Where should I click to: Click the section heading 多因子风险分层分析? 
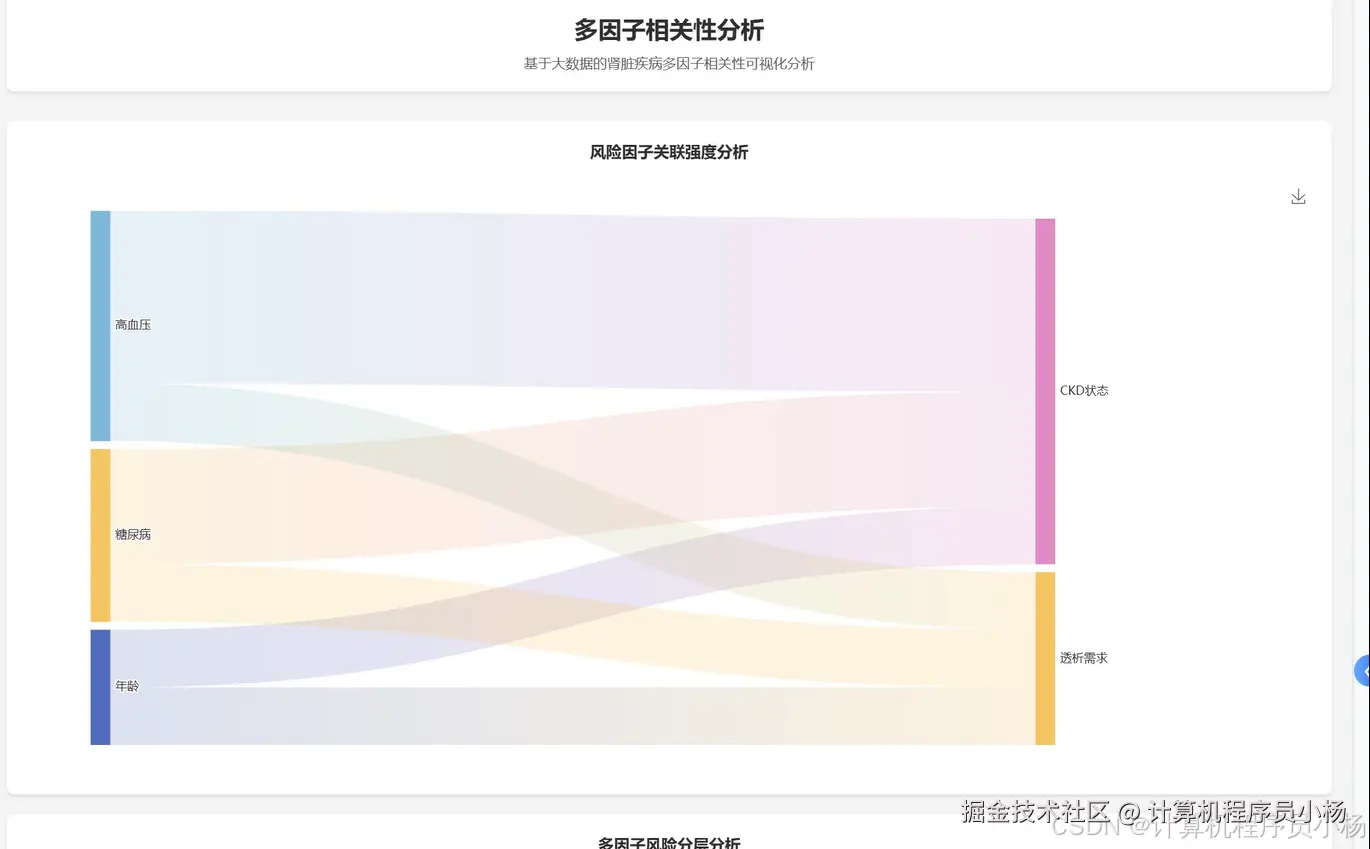[667, 843]
